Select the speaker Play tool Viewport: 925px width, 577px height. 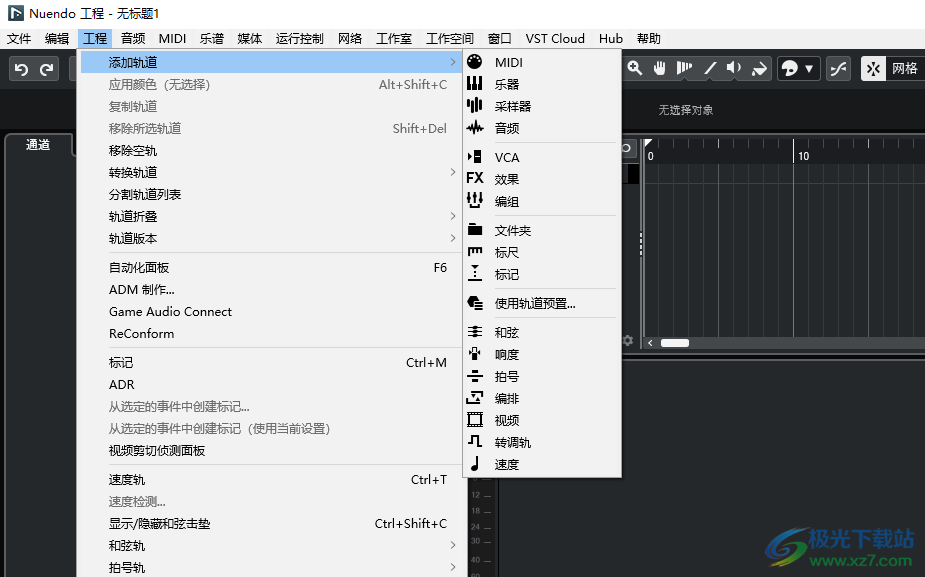(734, 68)
